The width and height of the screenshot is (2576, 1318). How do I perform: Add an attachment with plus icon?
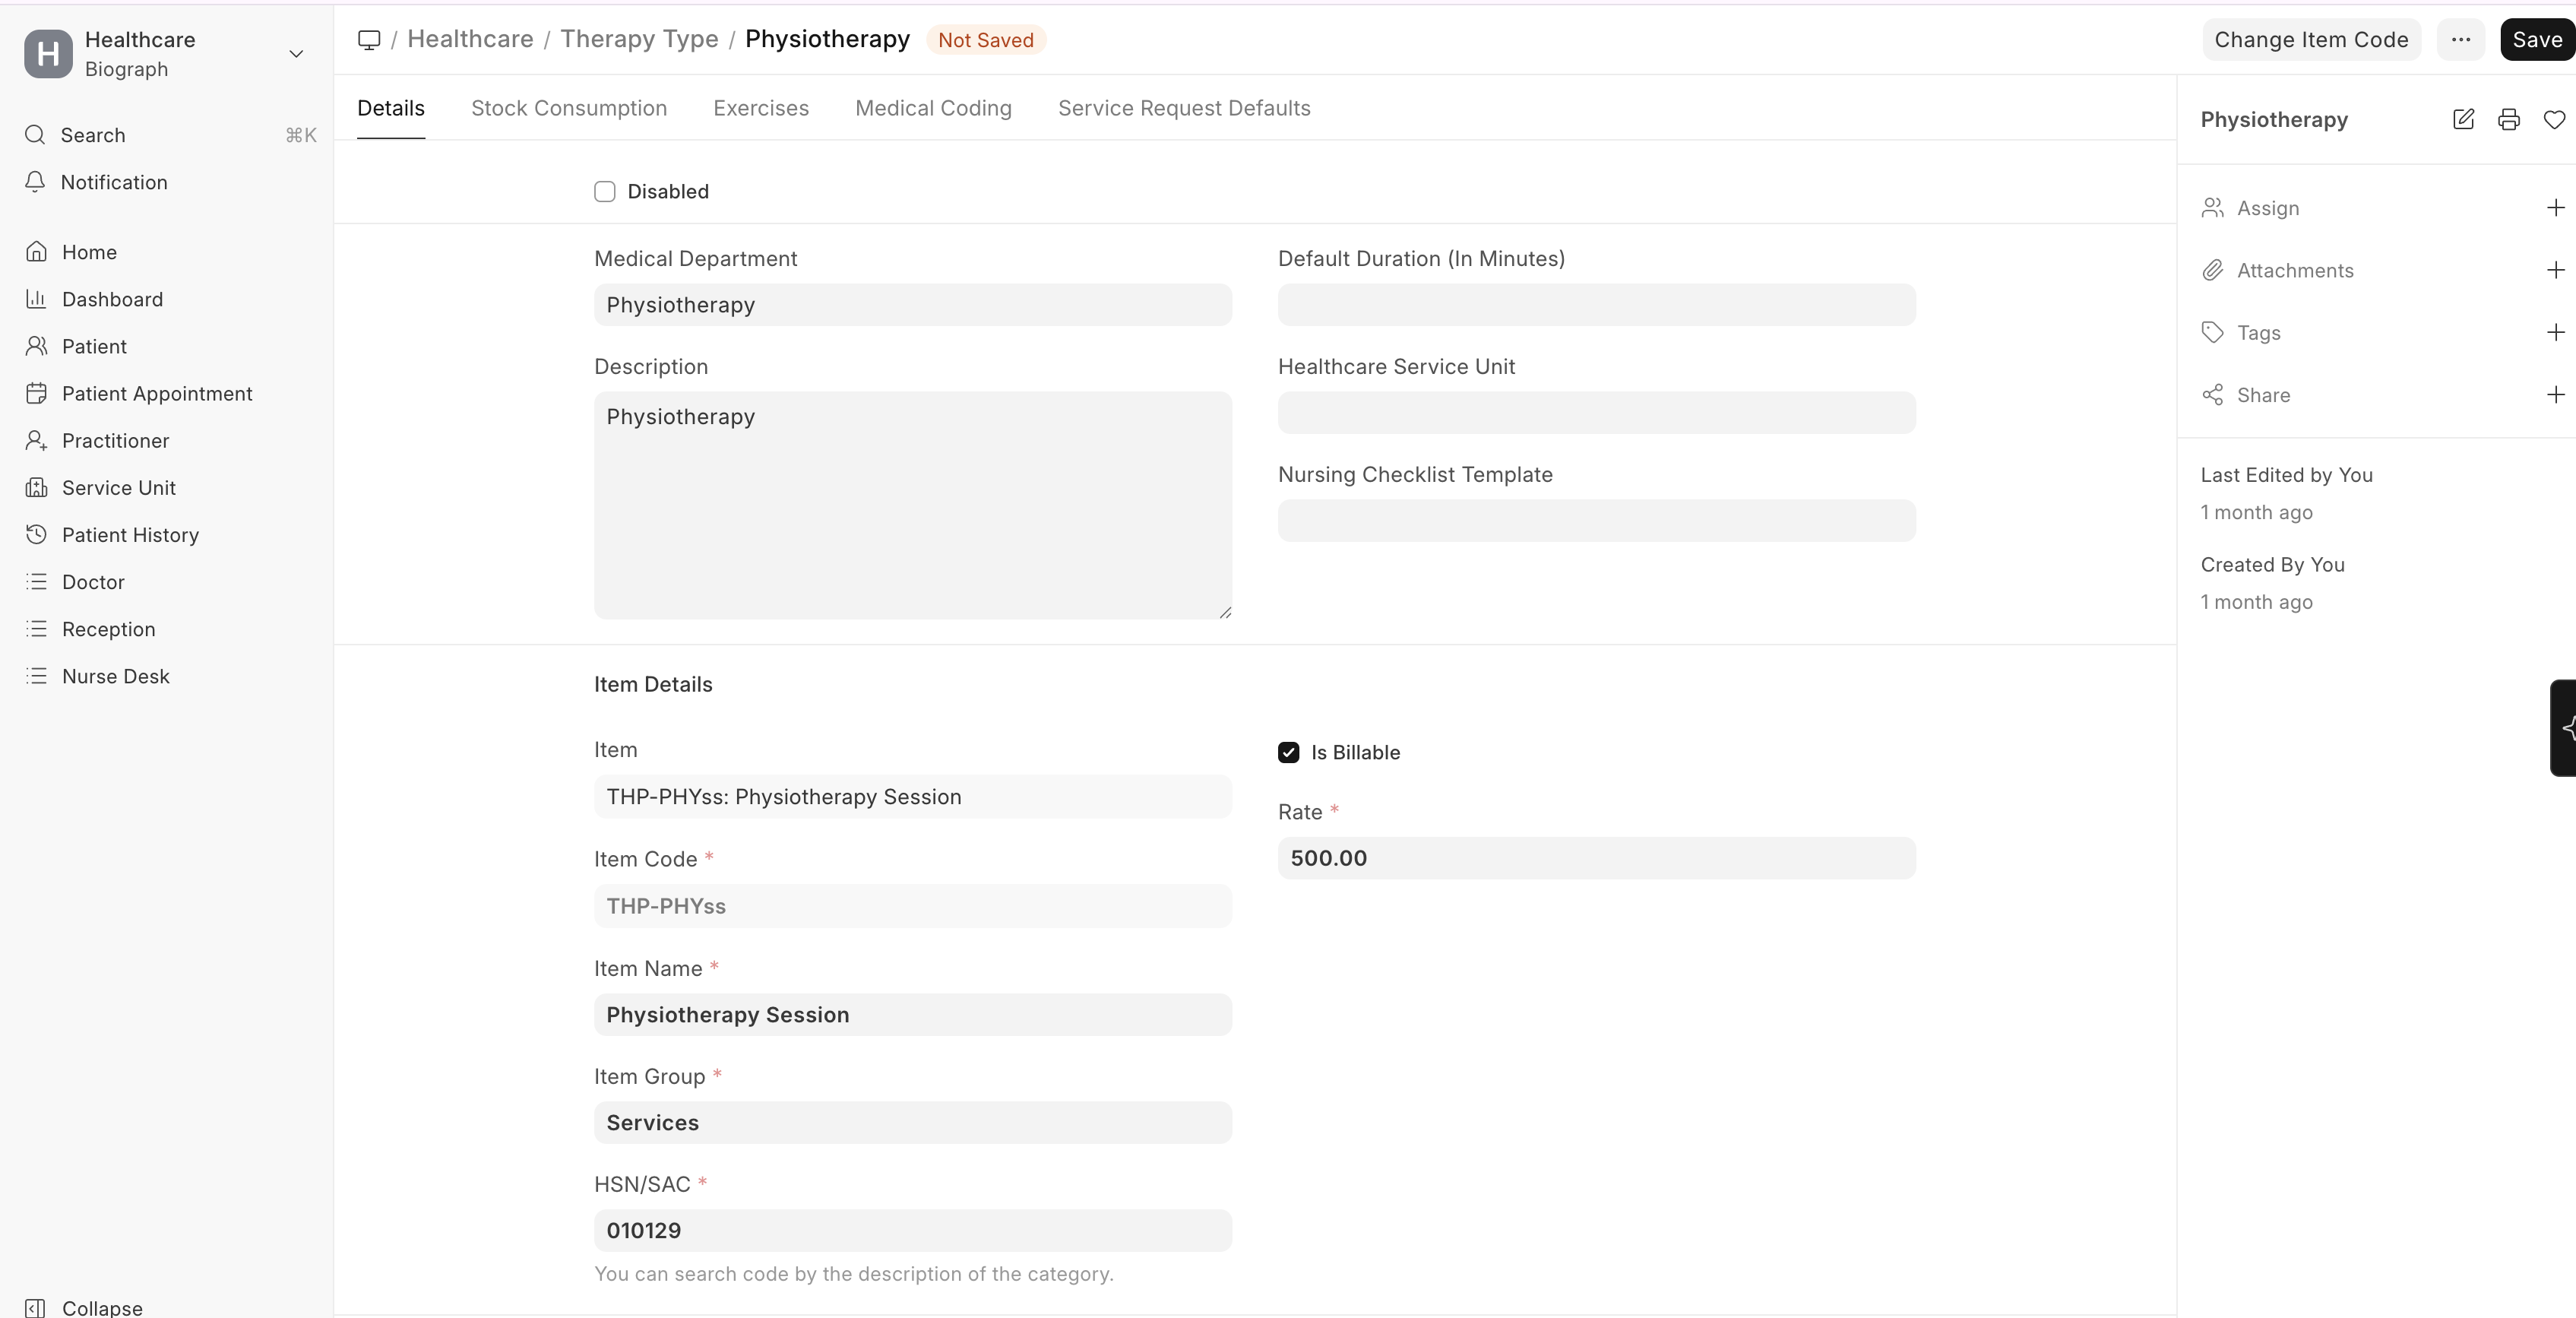pyautogui.click(x=2555, y=270)
